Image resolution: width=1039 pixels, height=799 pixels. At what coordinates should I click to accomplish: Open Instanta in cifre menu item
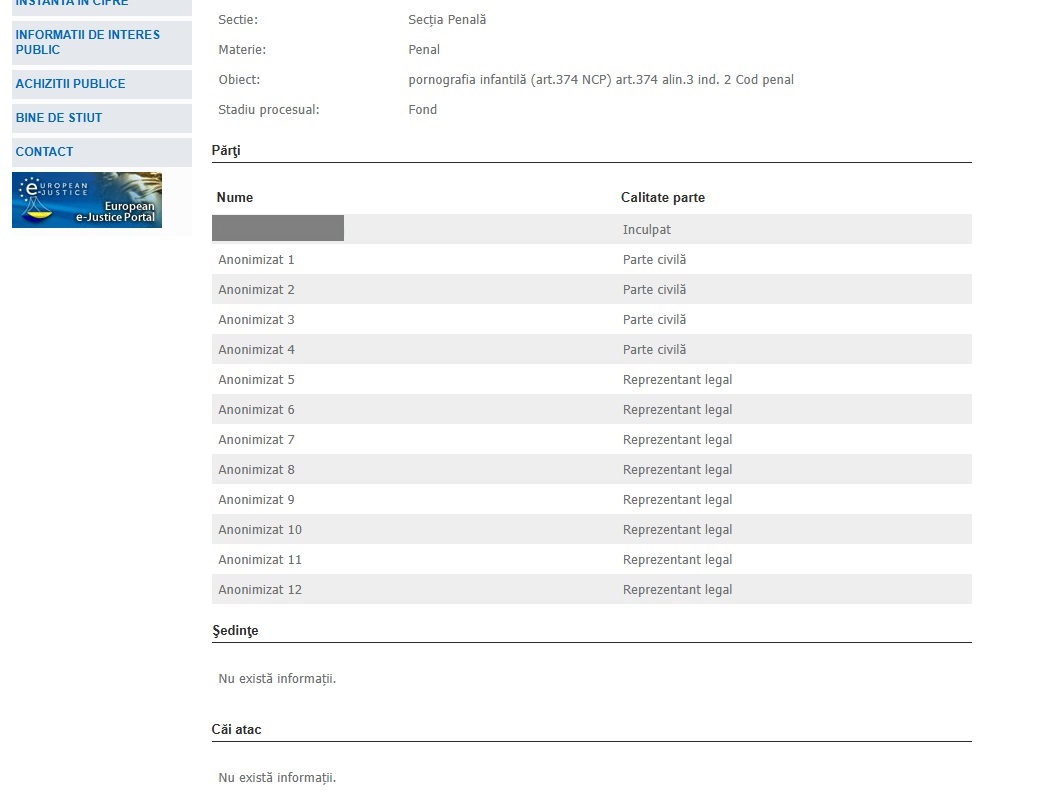(101, 5)
